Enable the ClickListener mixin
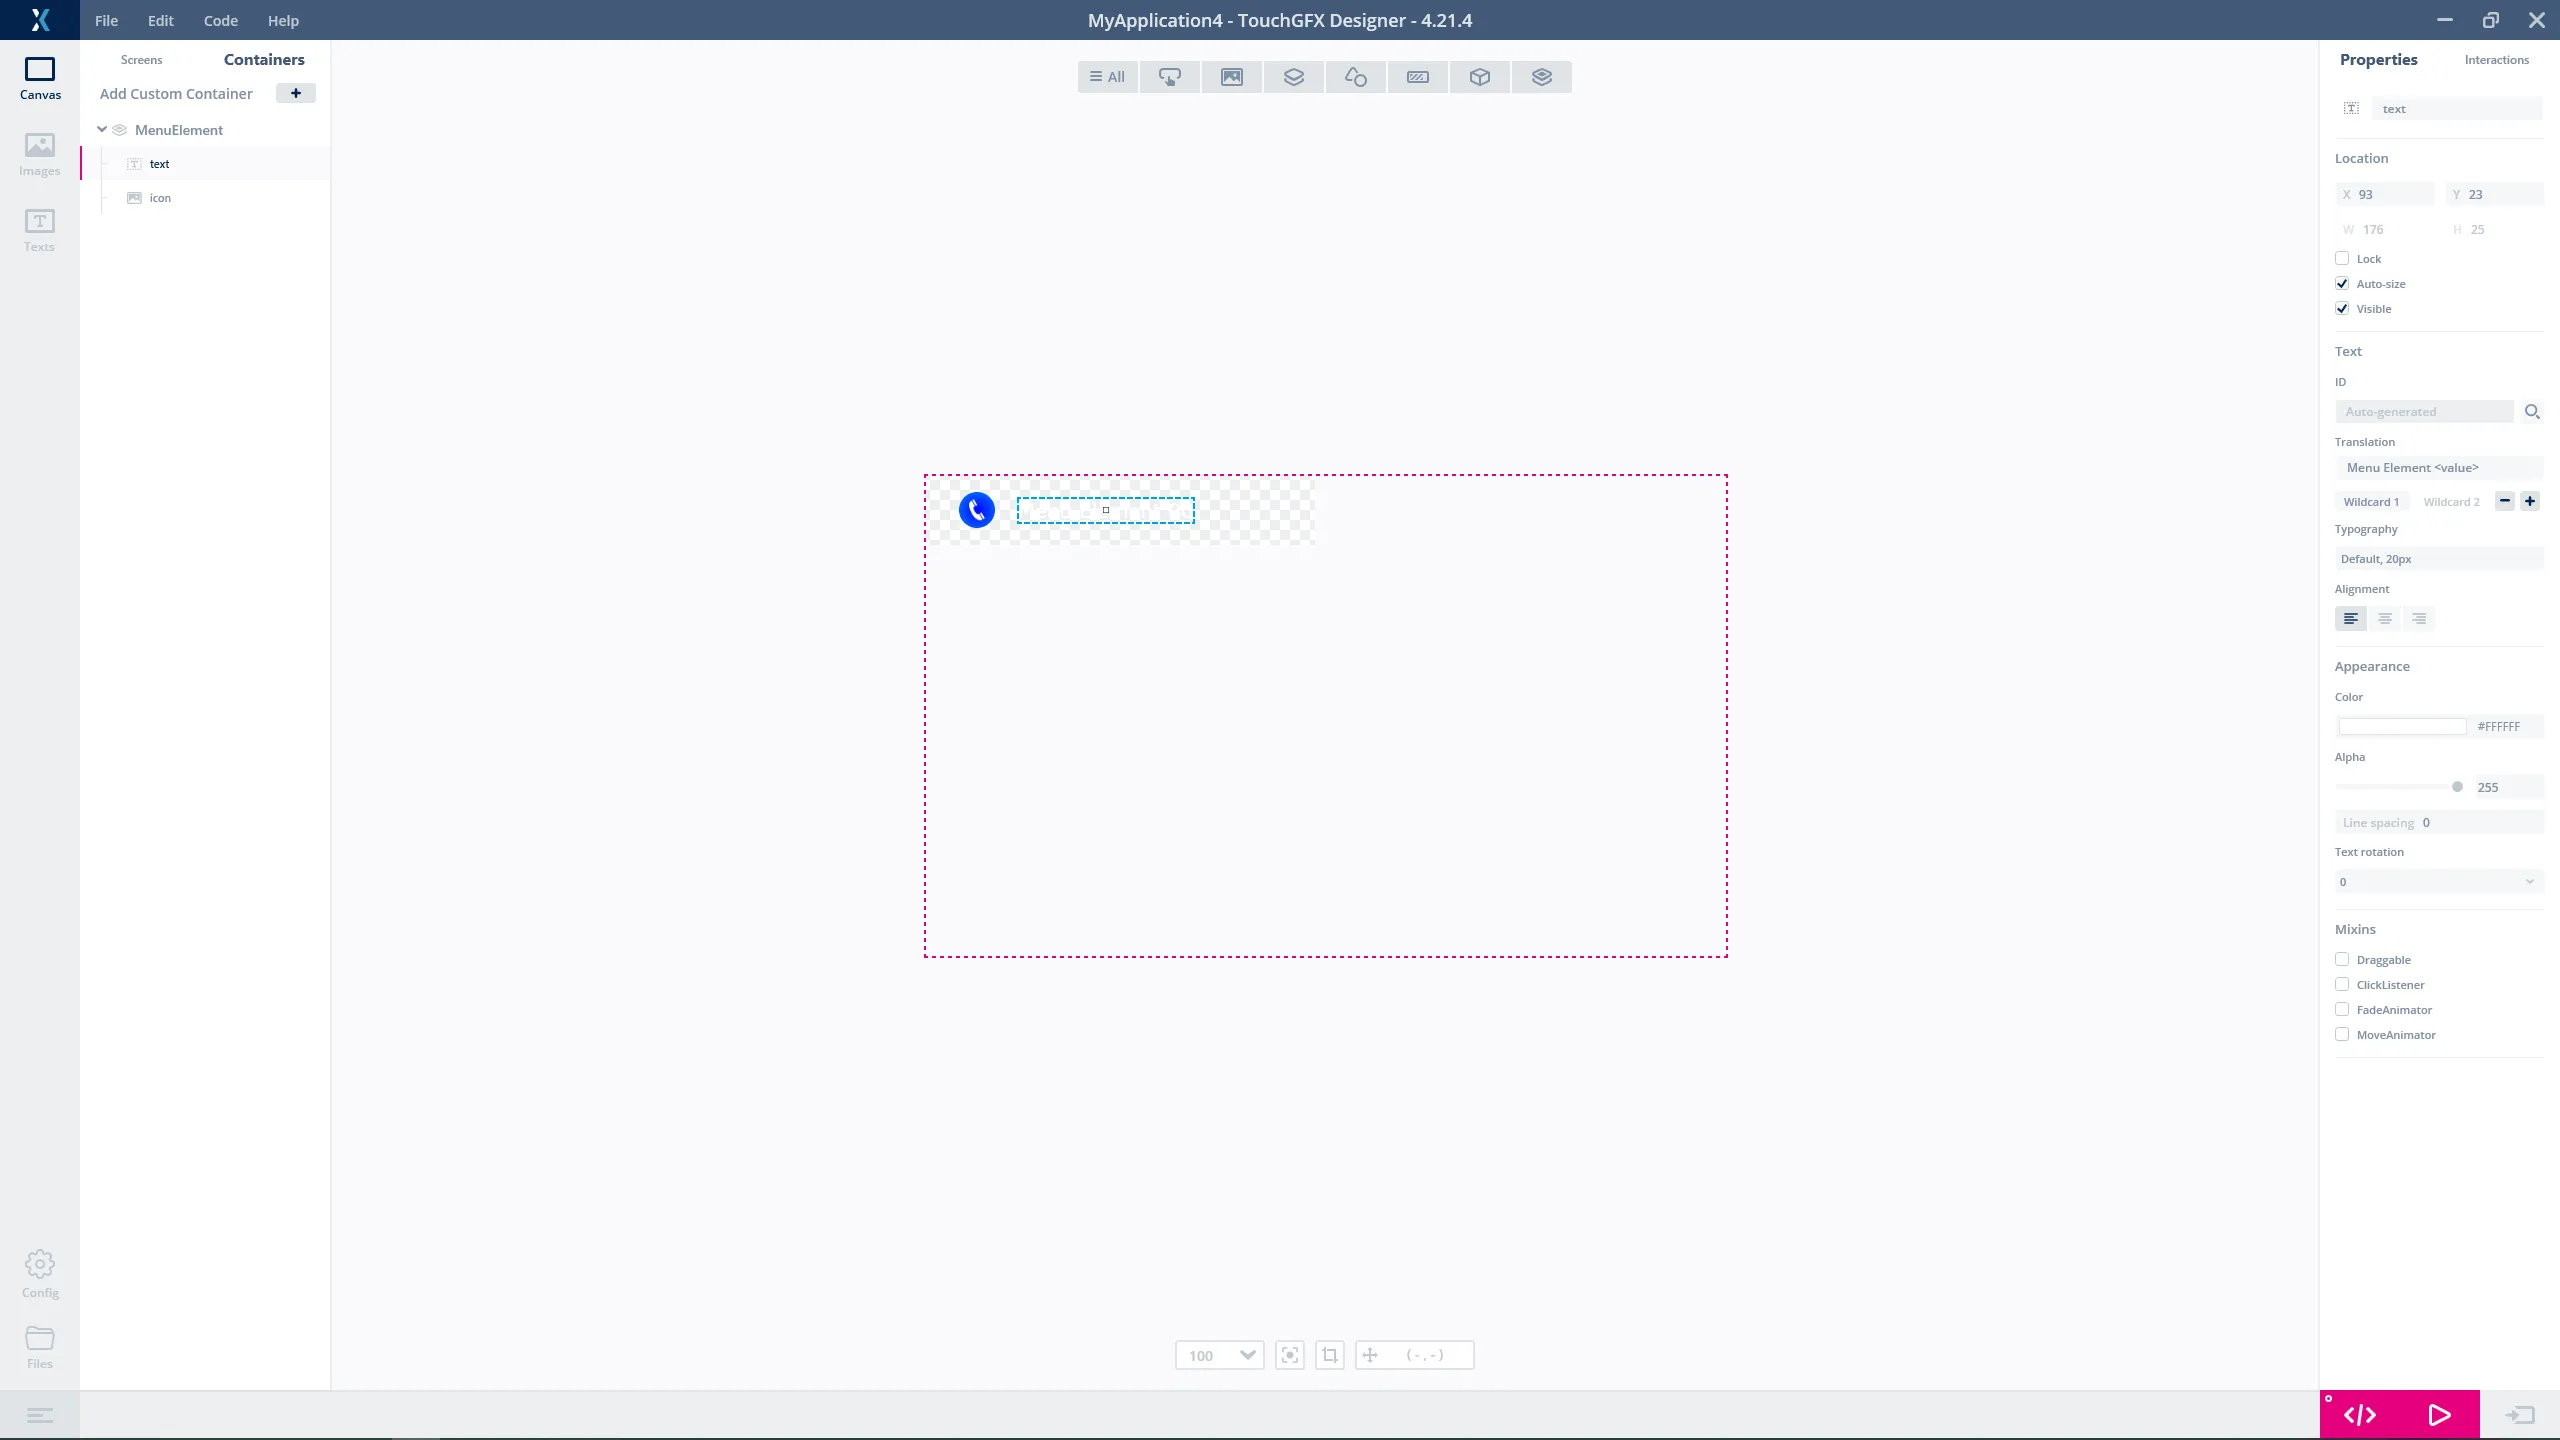 [2342, 985]
